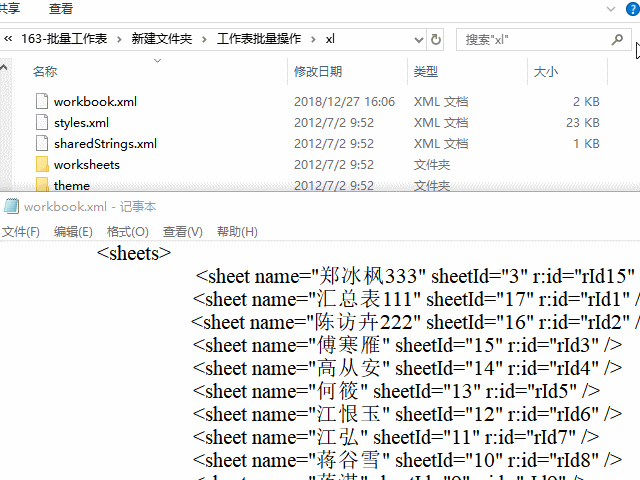
Task: Navigate to 新建文件夹 breadcrumb
Action: [x=162, y=39]
